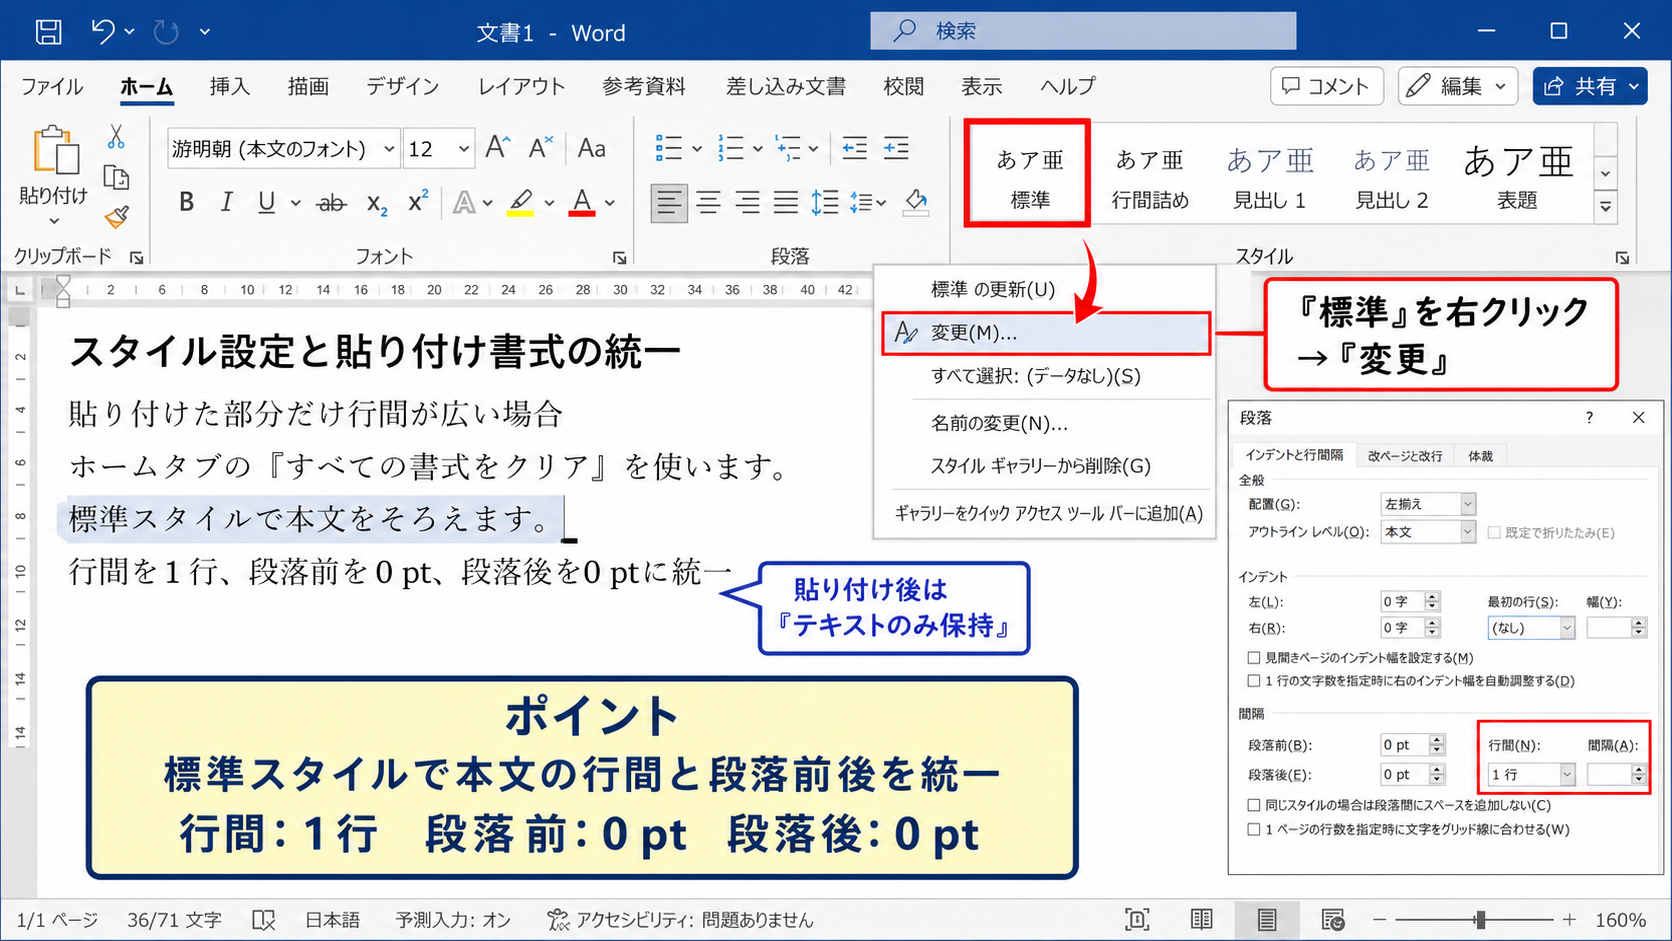Apply strikethrough formatting
1672x941 pixels.
pos(331,203)
